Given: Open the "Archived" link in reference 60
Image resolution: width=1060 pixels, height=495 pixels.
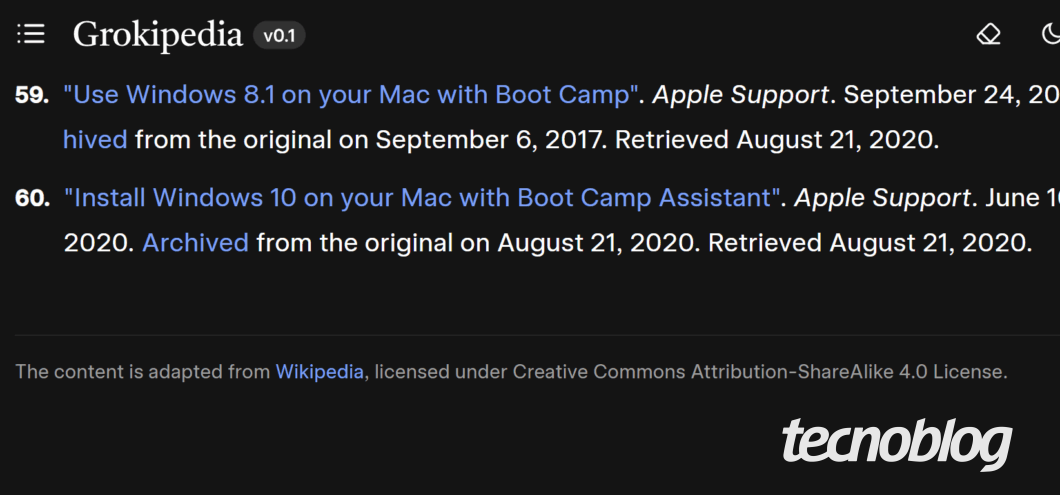Looking at the screenshot, I should pos(195,243).
